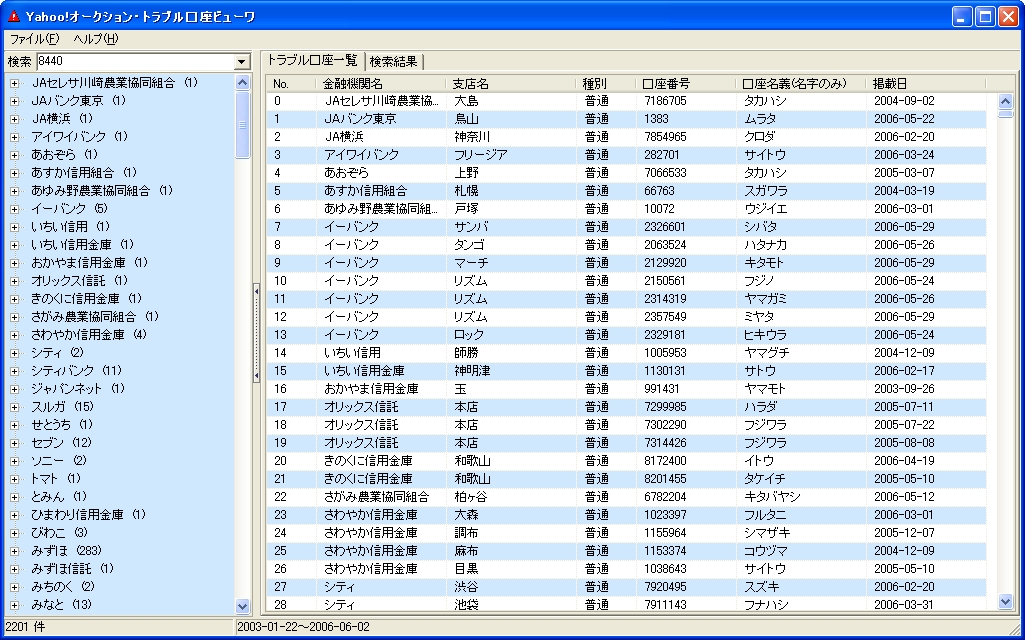Select the シマザキ account name cell
Image resolution: width=1025 pixels, height=640 pixels.
[767, 533]
